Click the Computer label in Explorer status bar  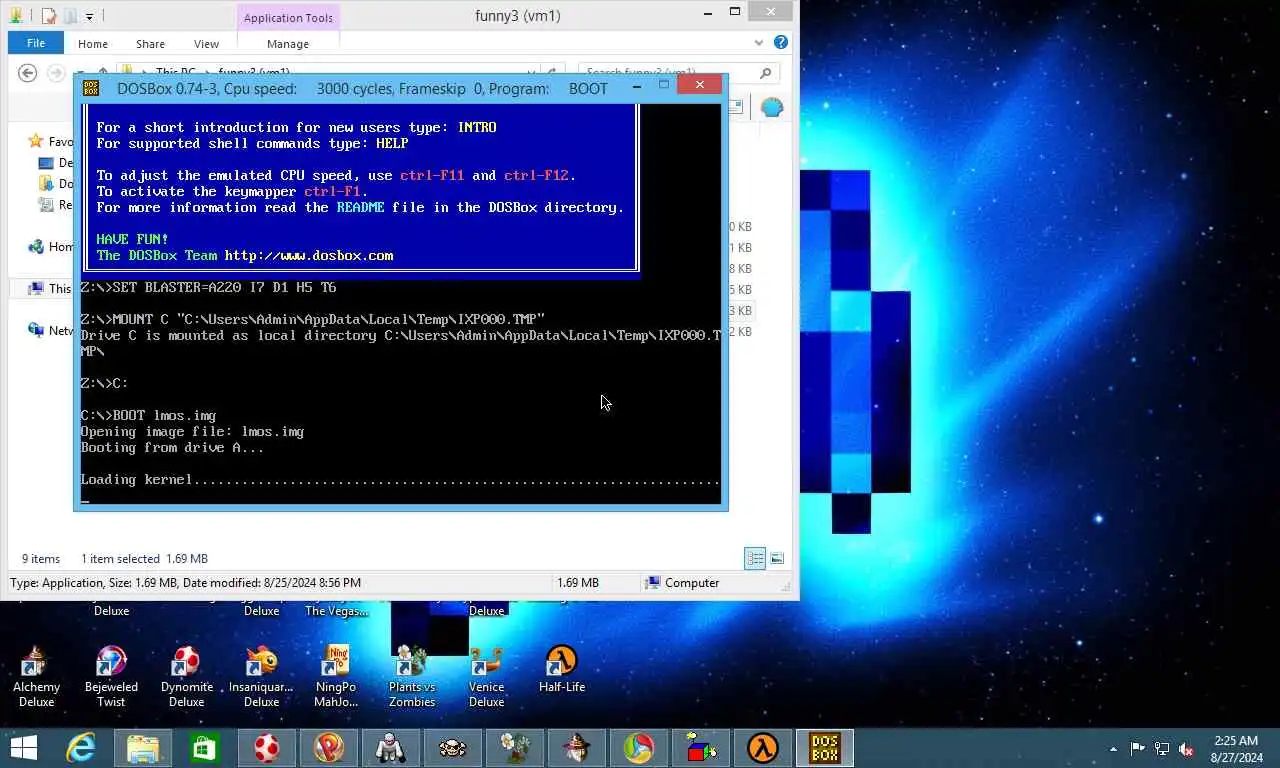coord(692,583)
